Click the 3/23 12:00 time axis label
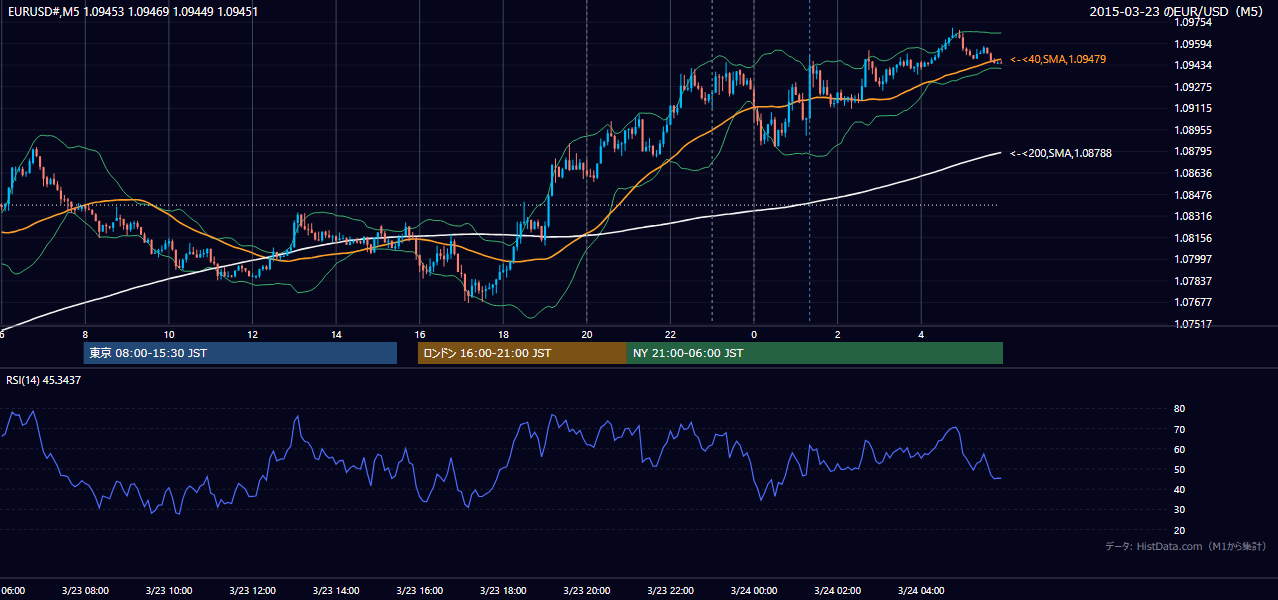The image size is (1278, 600). [252, 591]
